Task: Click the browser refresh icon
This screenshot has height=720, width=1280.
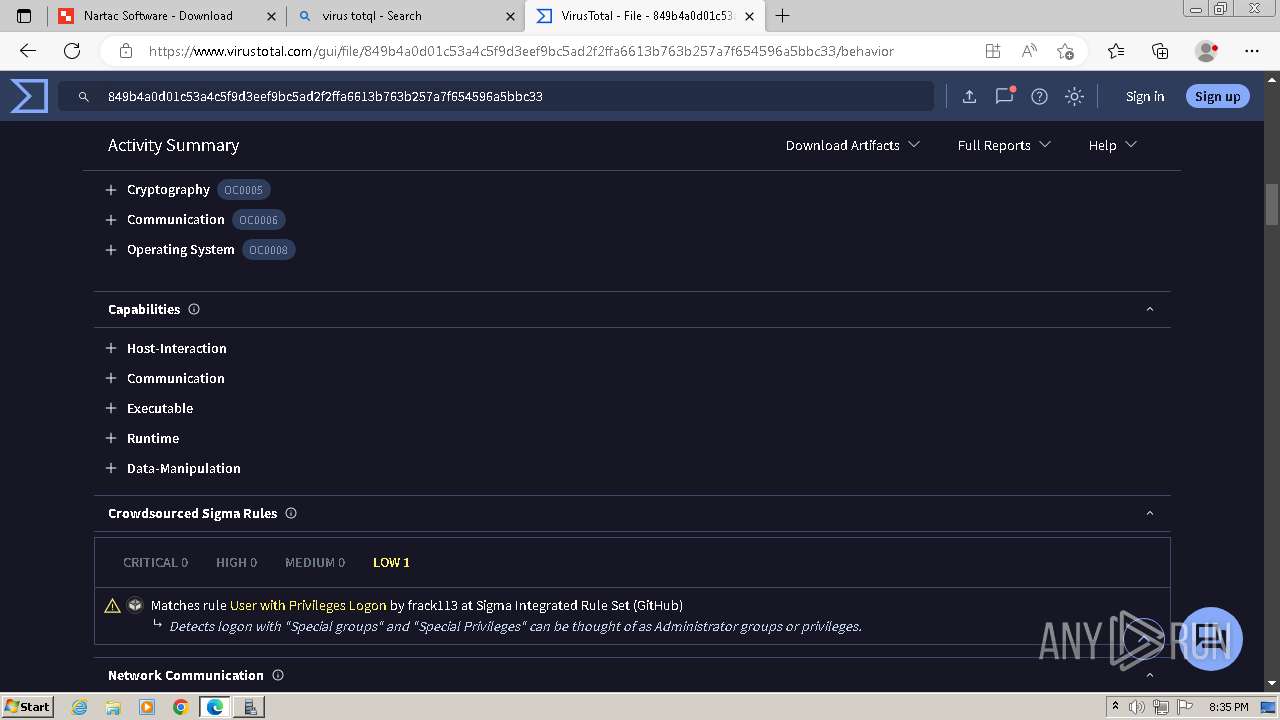Action: 72,51
